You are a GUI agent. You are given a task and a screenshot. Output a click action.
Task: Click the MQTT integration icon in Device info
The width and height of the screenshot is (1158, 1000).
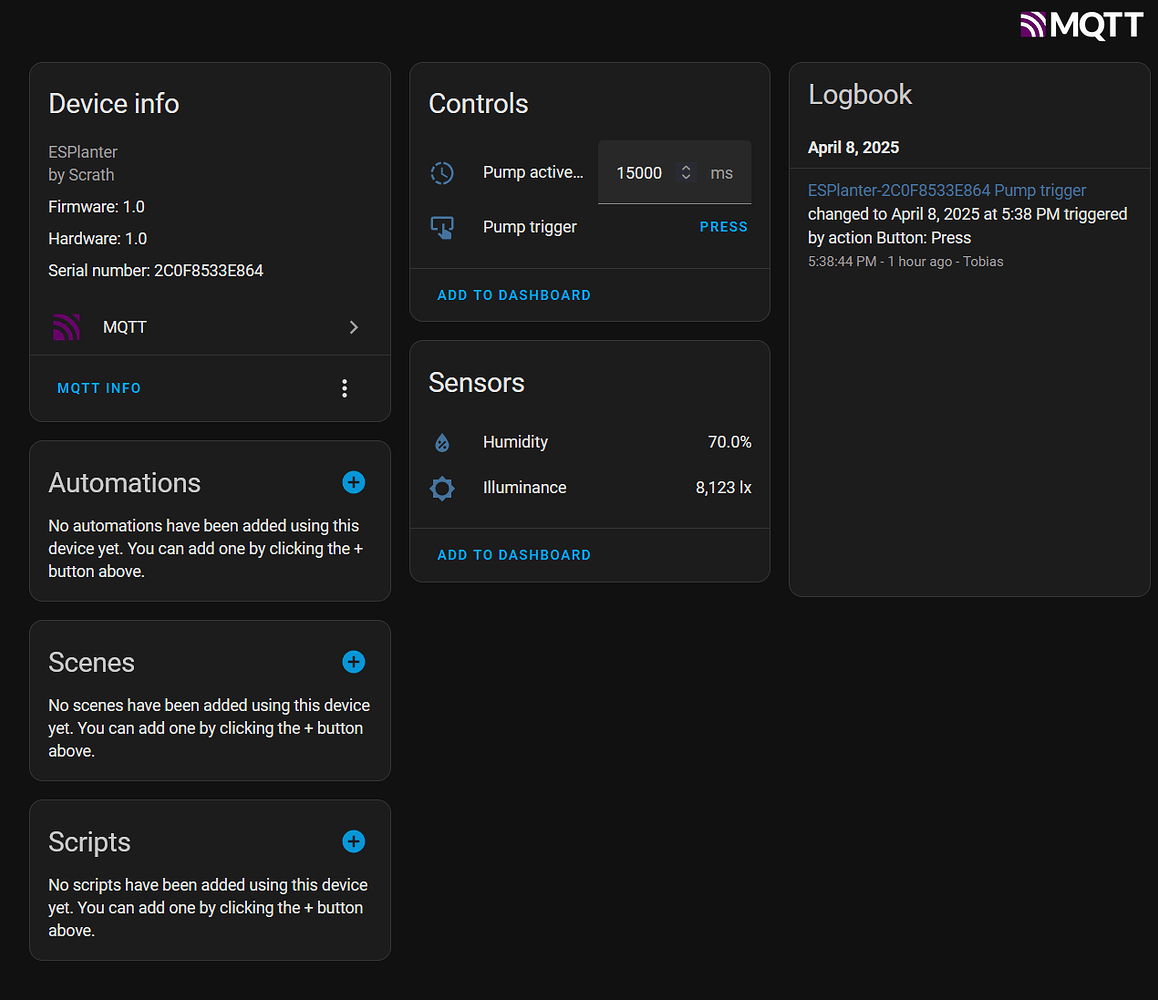[x=65, y=327]
